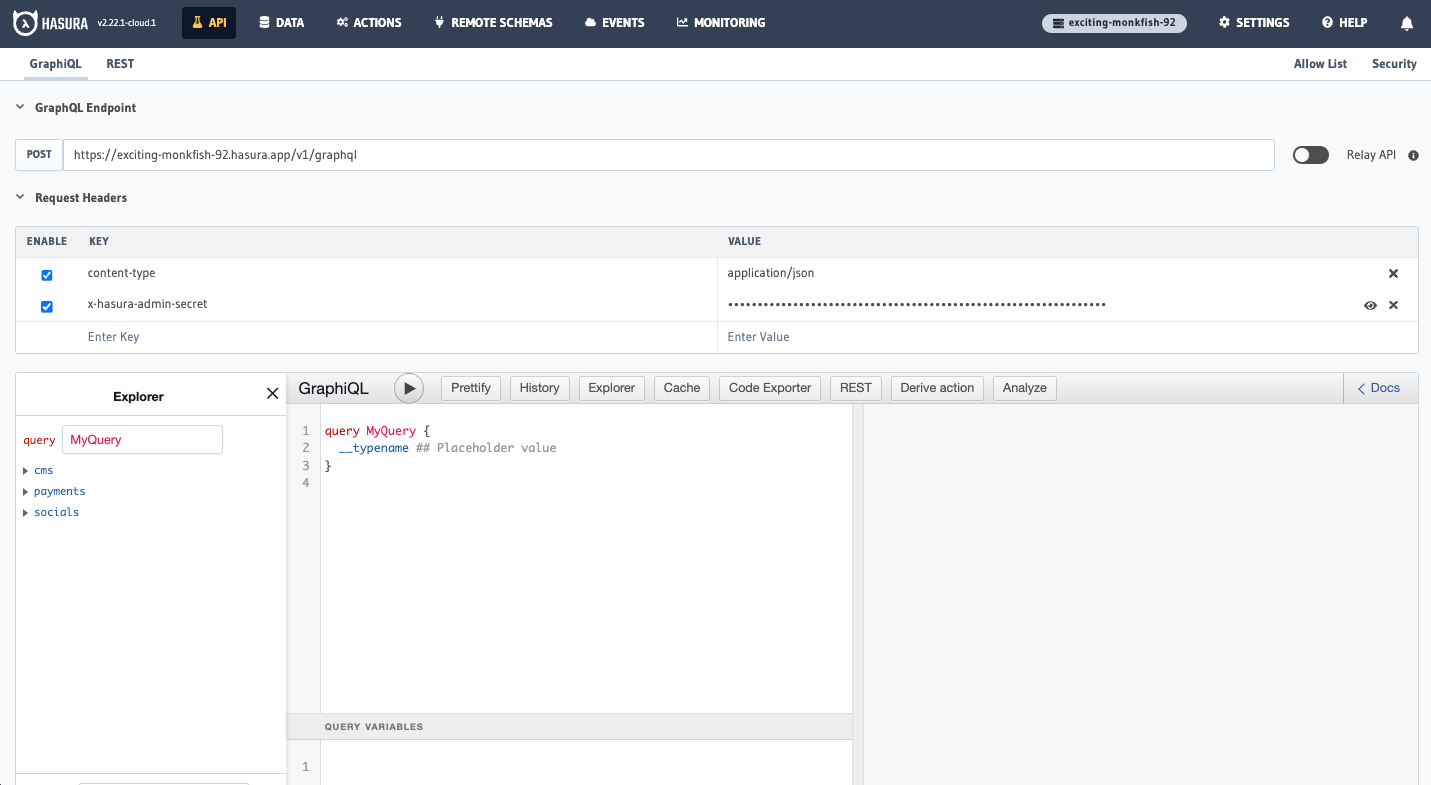Open the DATA section in the top nav

point(281,22)
